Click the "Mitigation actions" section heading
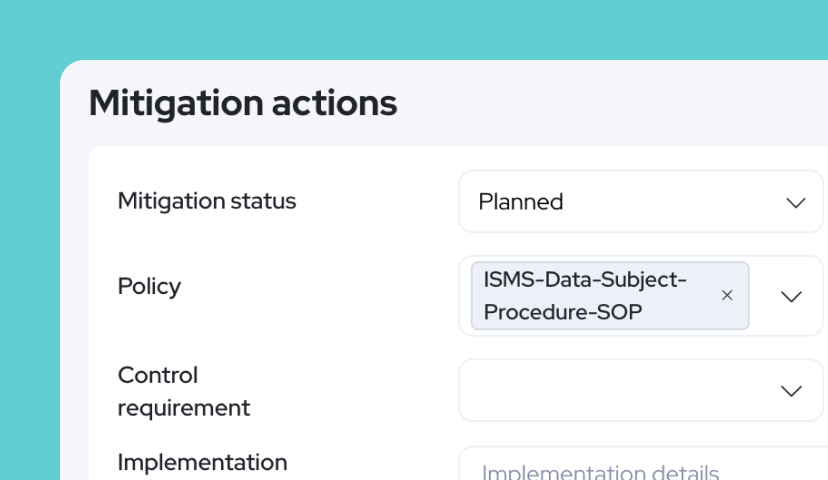The height and width of the screenshot is (480, 828). click(x=243, y=103)
